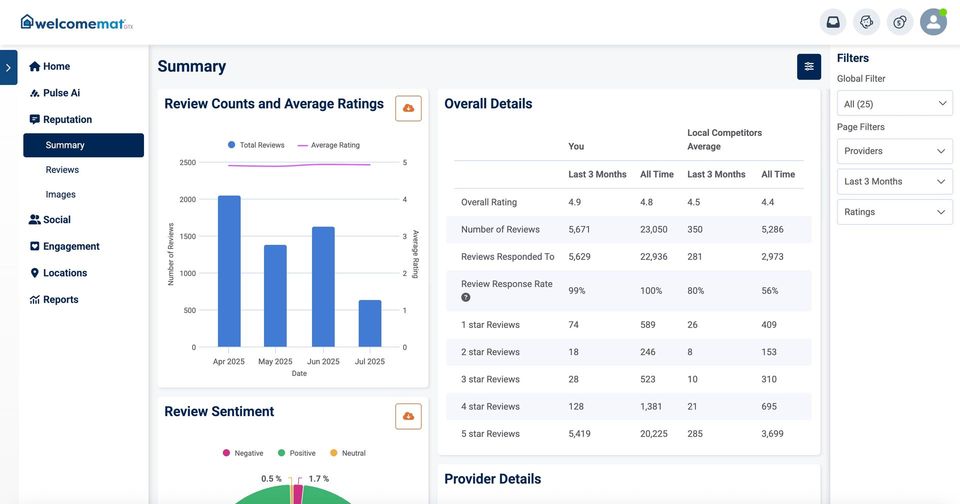Download Review Counts chart via cloud icon

coord(408,108)
